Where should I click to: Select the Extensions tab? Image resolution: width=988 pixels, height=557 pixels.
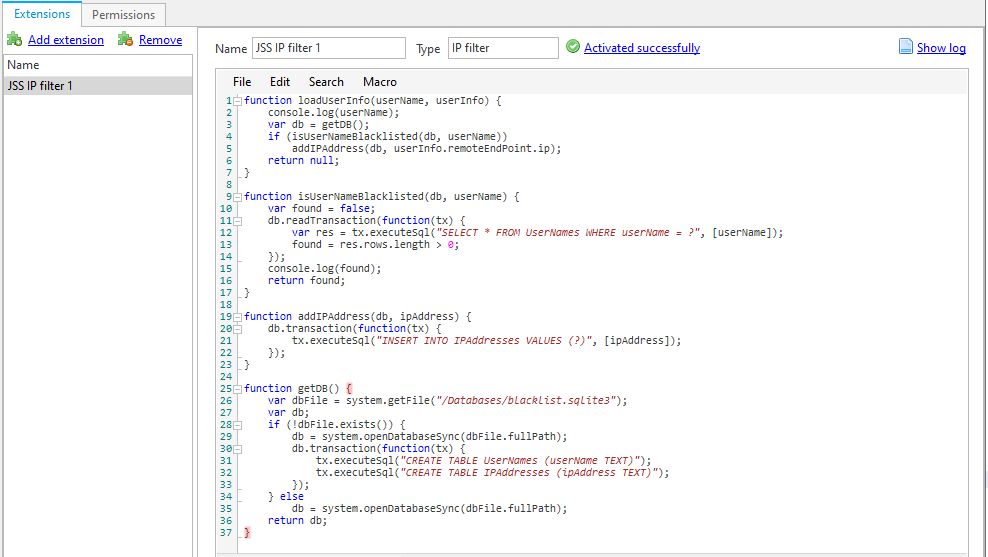click(42, 15)
